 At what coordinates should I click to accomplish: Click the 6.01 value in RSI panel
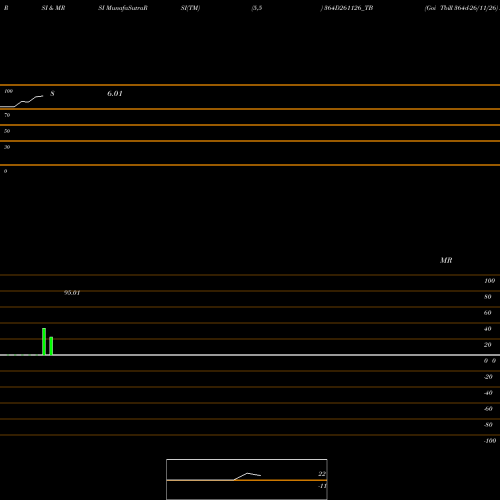(115, 94)
